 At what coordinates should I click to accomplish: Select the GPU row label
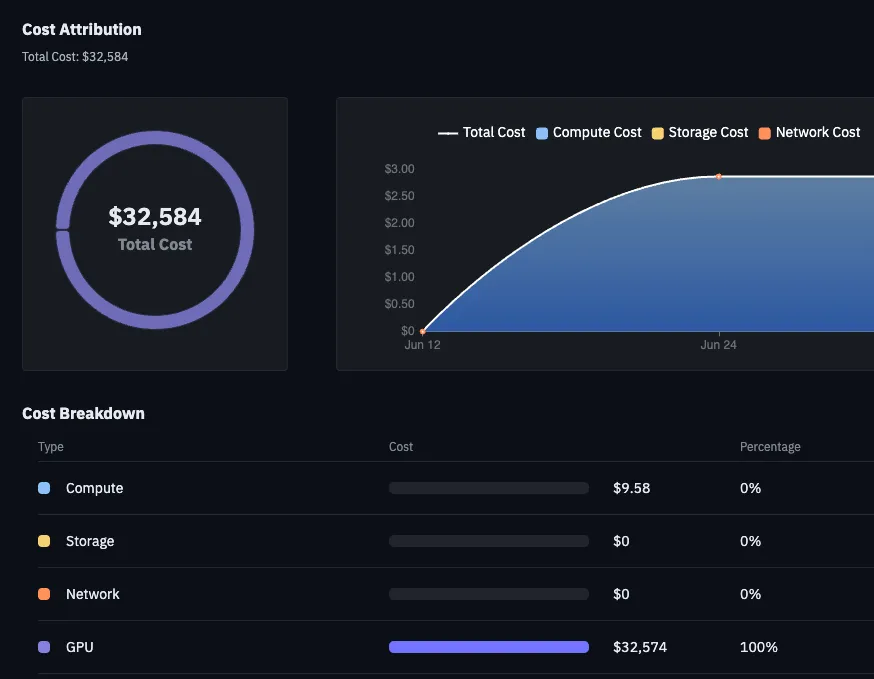80,647
